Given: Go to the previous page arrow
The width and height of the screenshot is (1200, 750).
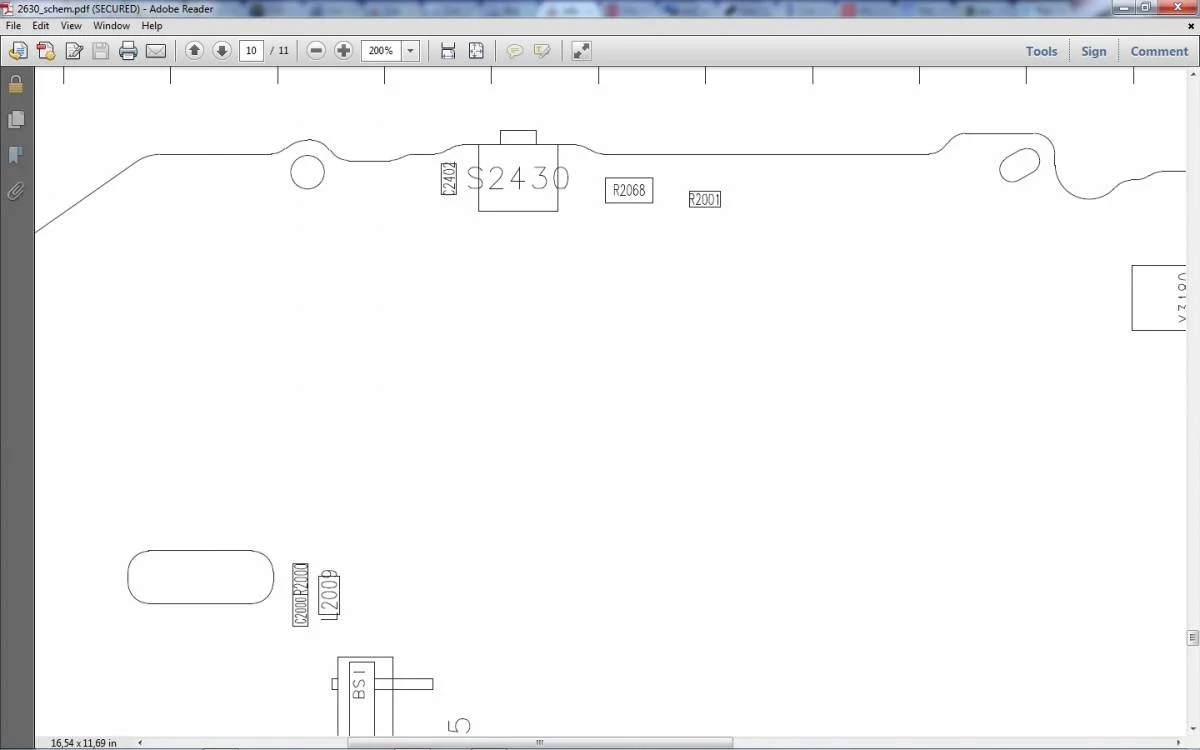Looking at the screenshot, I should (x=194, y=51).
